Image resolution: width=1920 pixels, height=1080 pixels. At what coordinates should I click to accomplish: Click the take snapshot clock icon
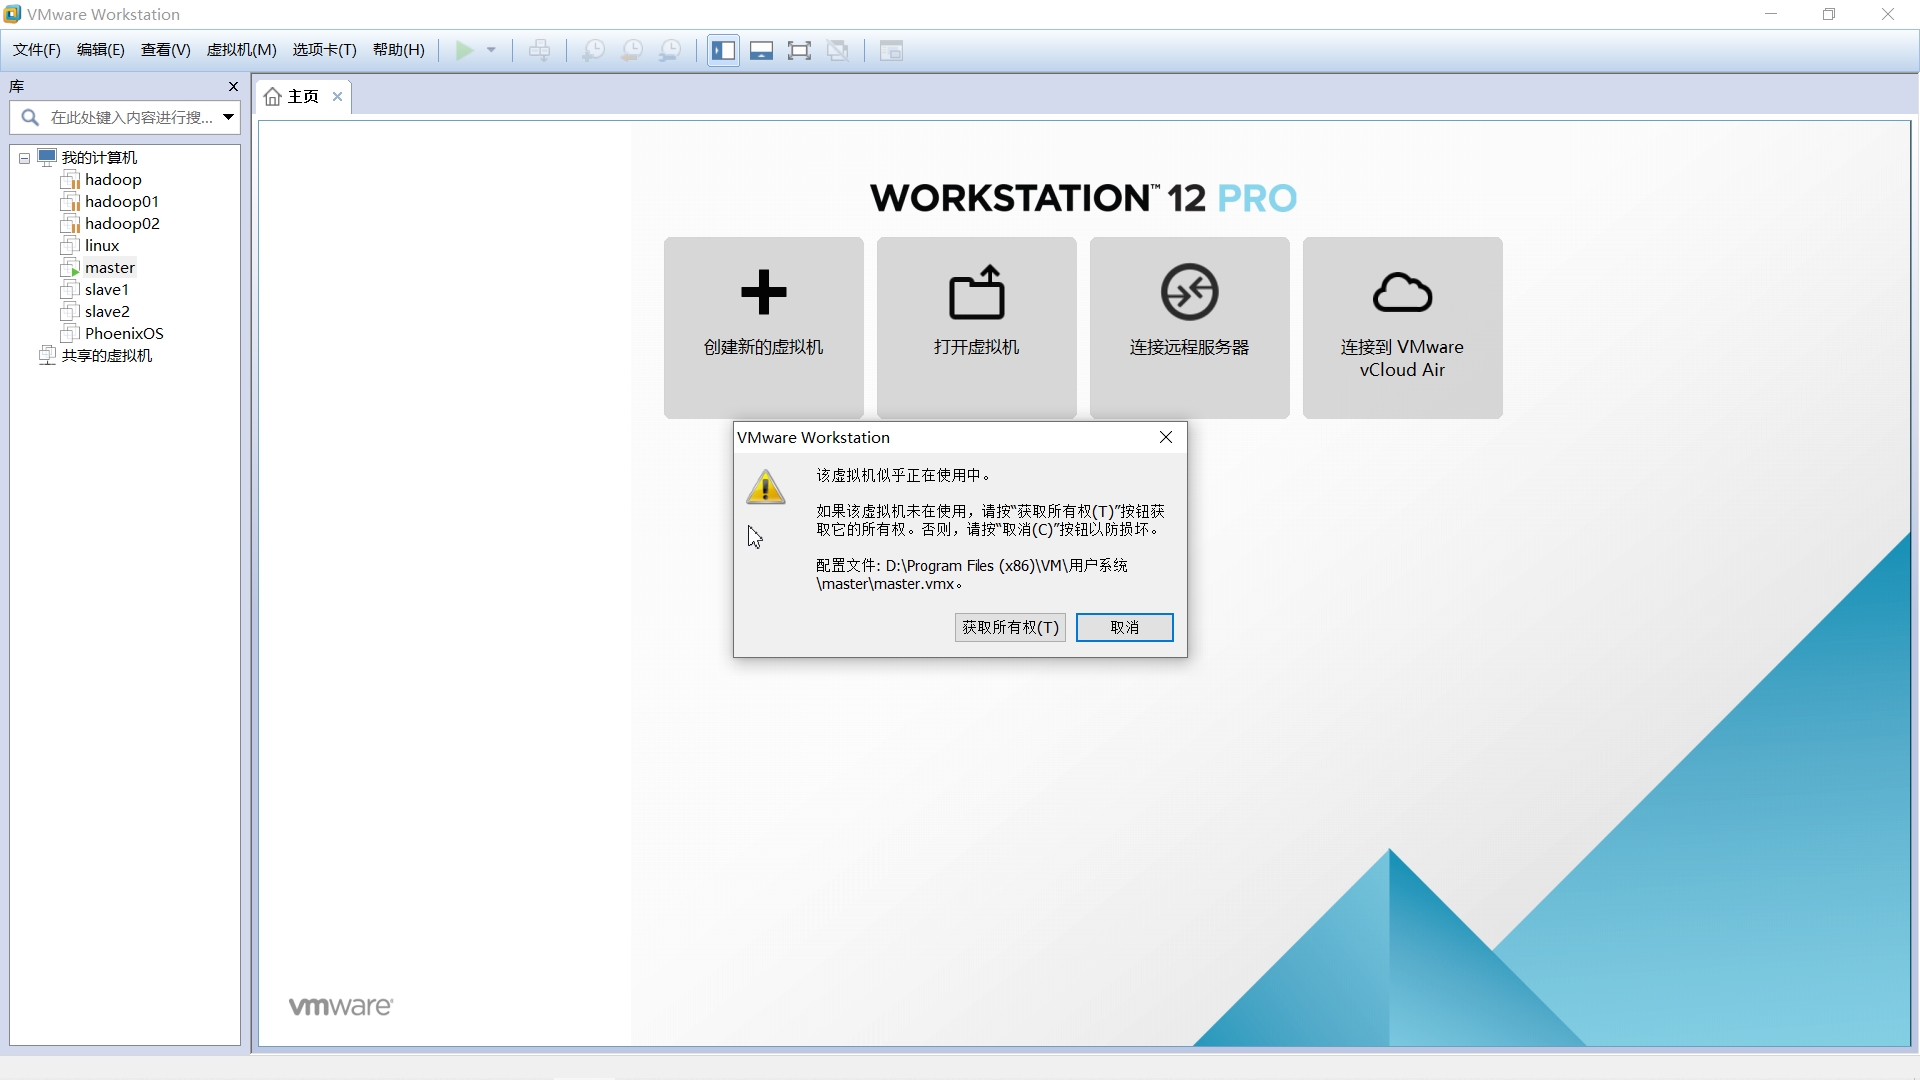594,50
